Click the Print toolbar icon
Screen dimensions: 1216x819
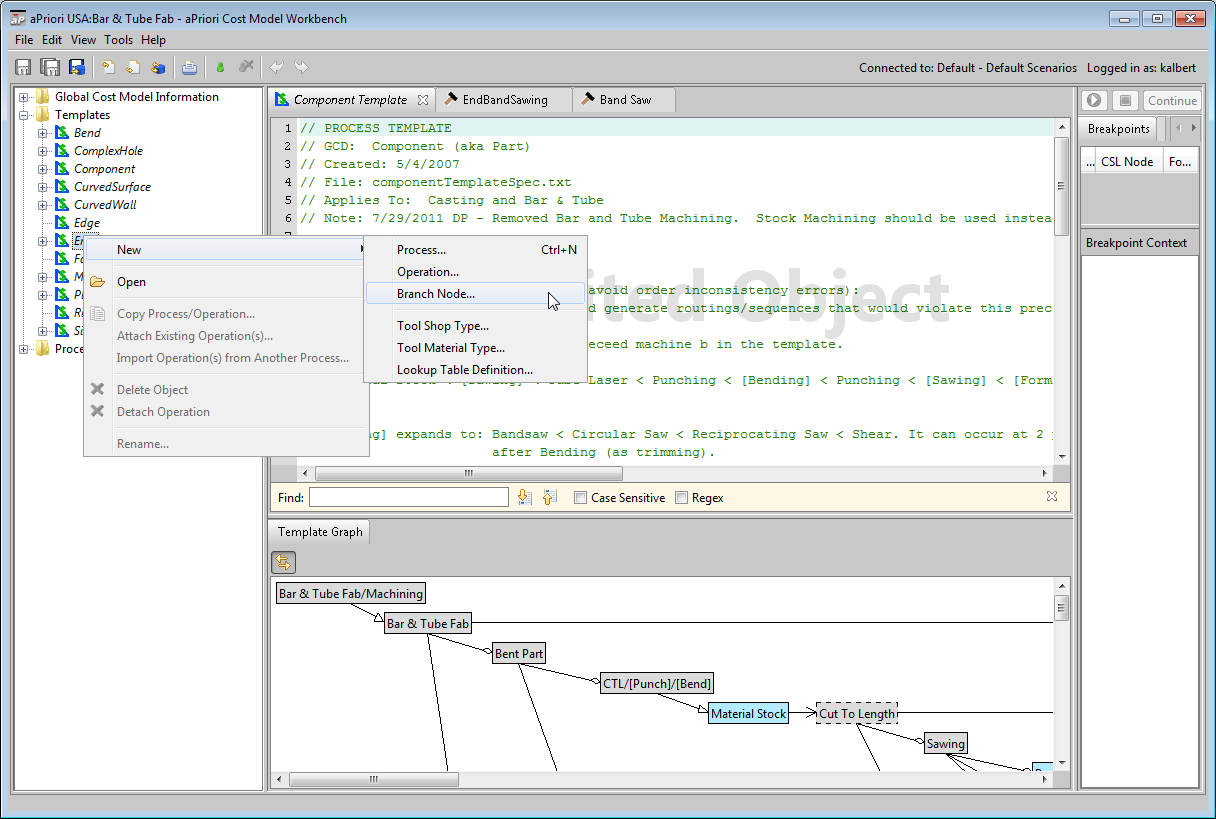tap(189, 67)
